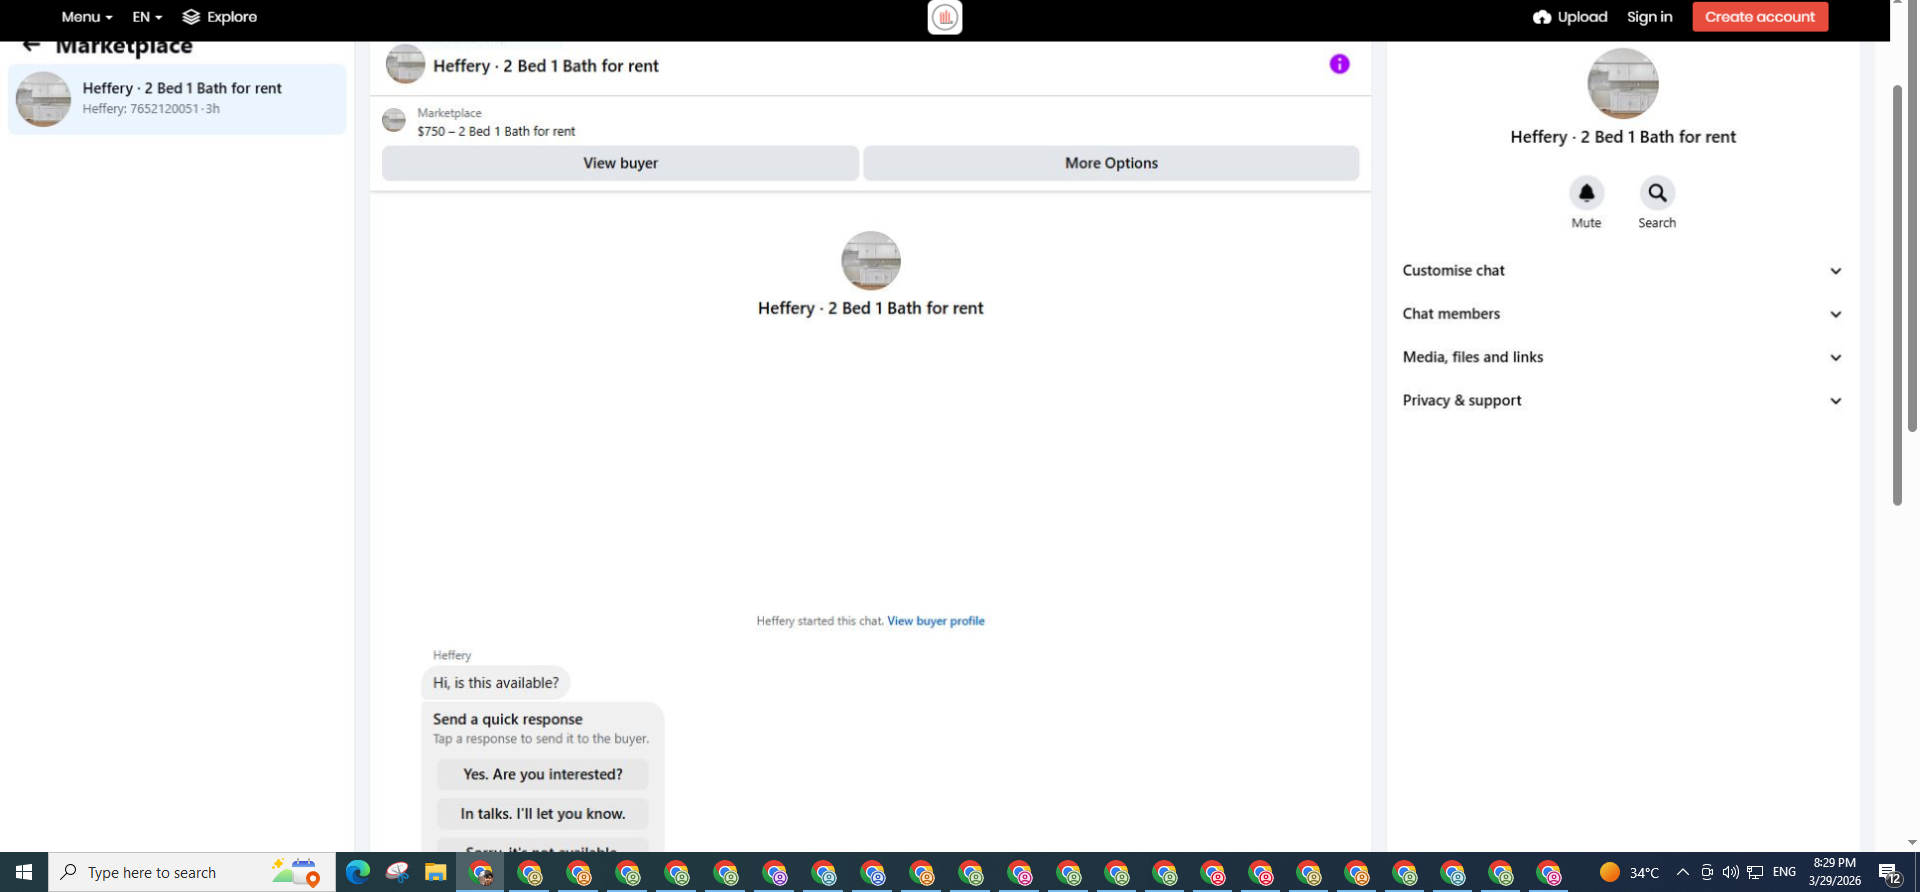Click the "Send a quick response" heading
1920x892 pixels.
coord(507,719)
